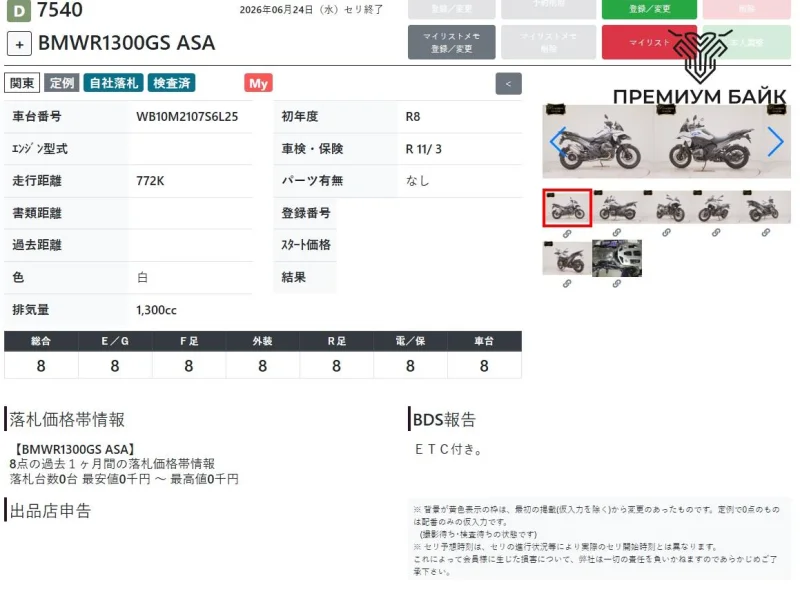The width and height of the screenshot is (800, 600).
Task: Show next photo with the right blue arrow
Action: point(775,141)
